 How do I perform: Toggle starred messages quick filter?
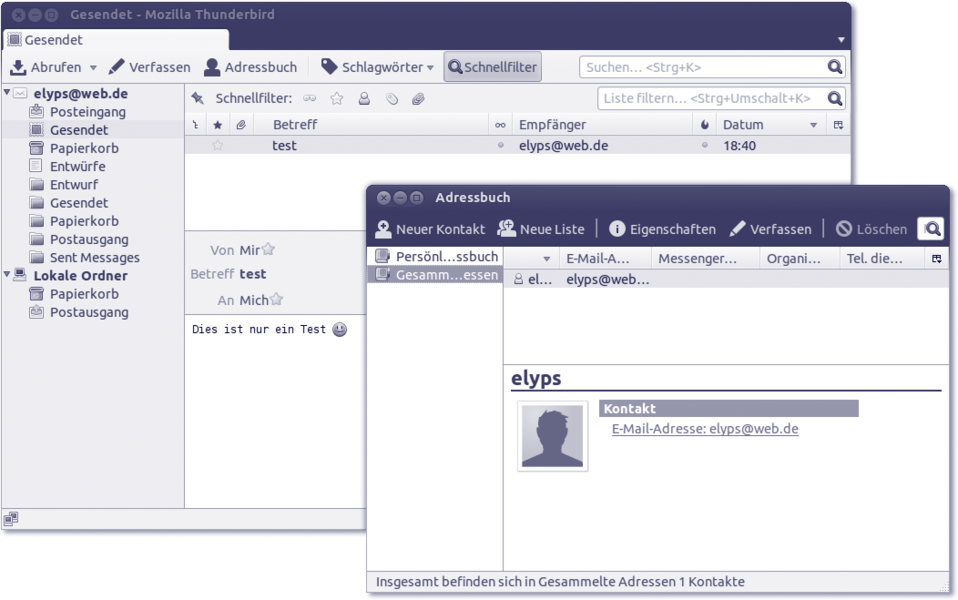337,99
